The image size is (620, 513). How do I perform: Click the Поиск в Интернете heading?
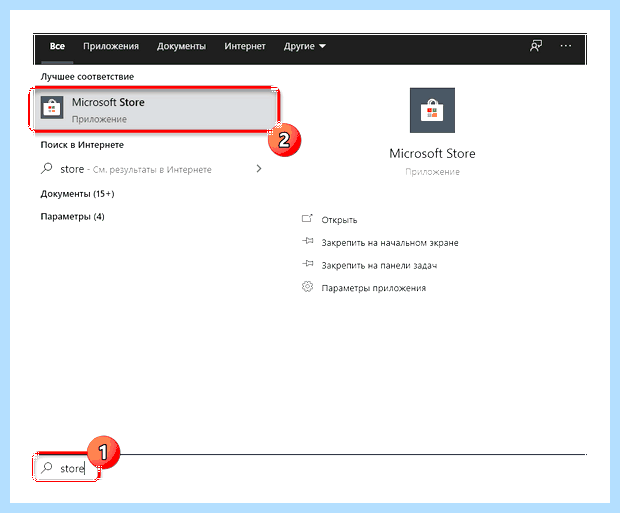point(82,145)
